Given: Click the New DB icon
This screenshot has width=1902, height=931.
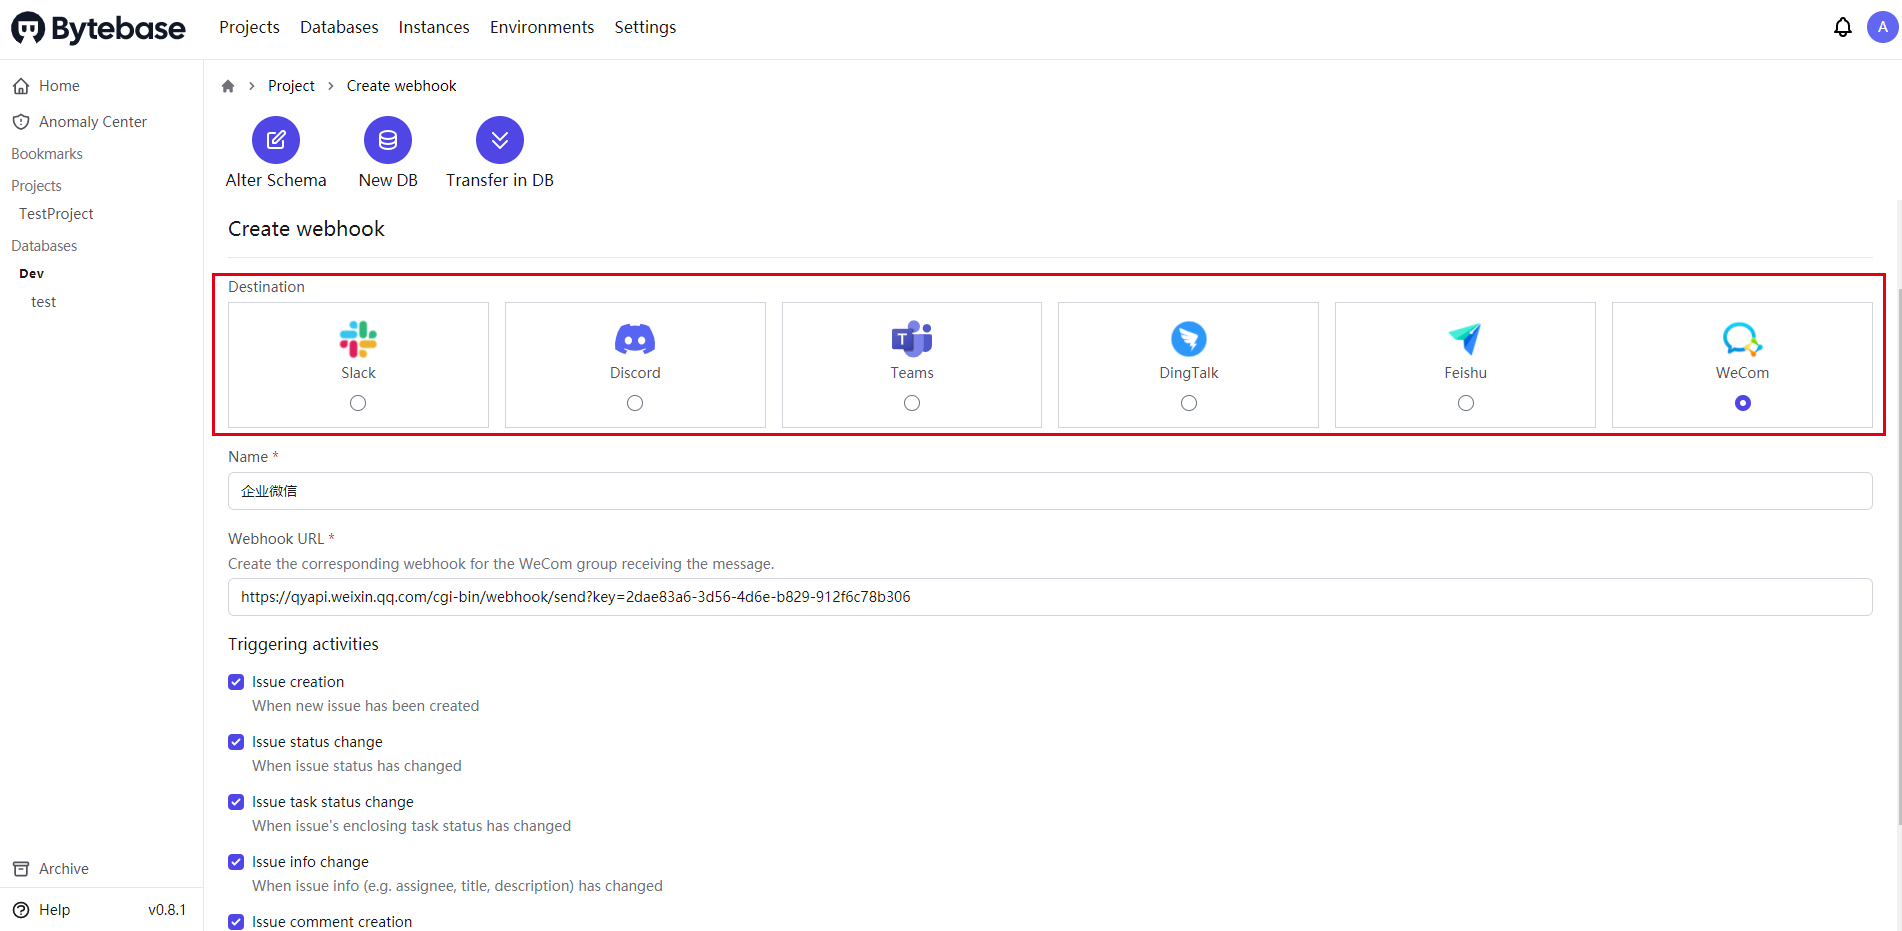Looking at the screenshot, I should tap(388, 140).
